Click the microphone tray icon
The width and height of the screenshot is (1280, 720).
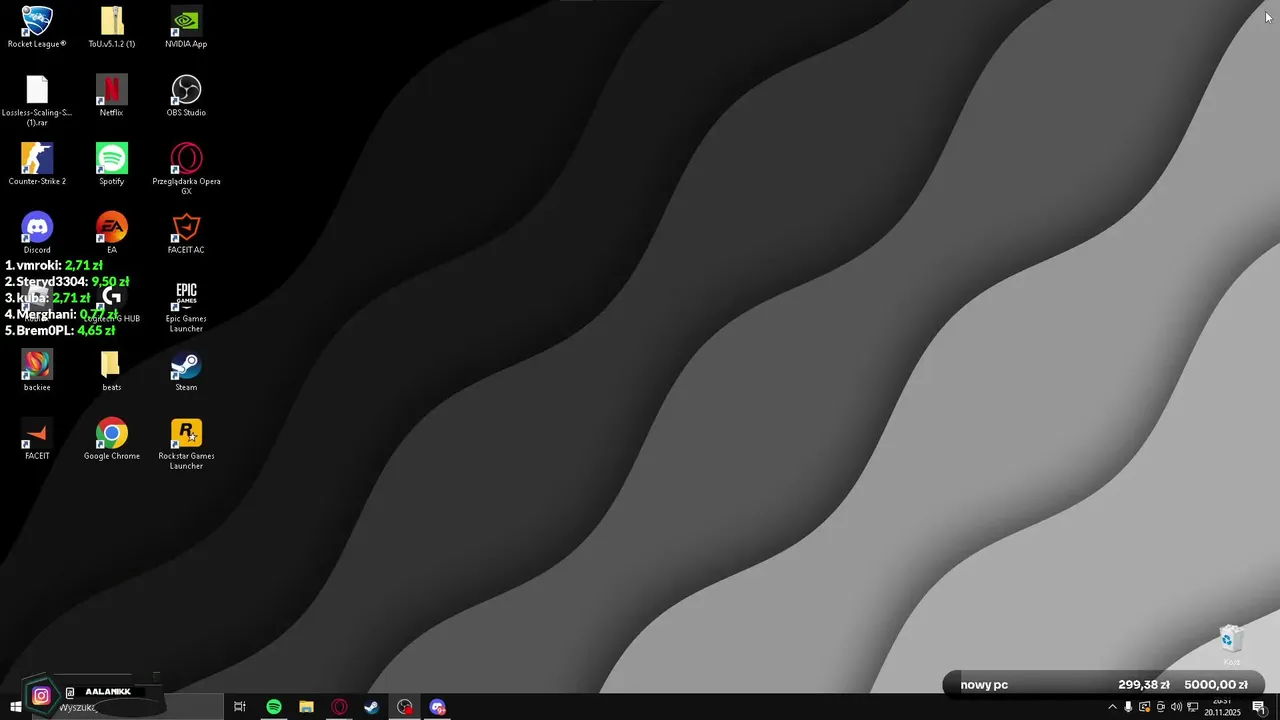tap(1128, 707)
